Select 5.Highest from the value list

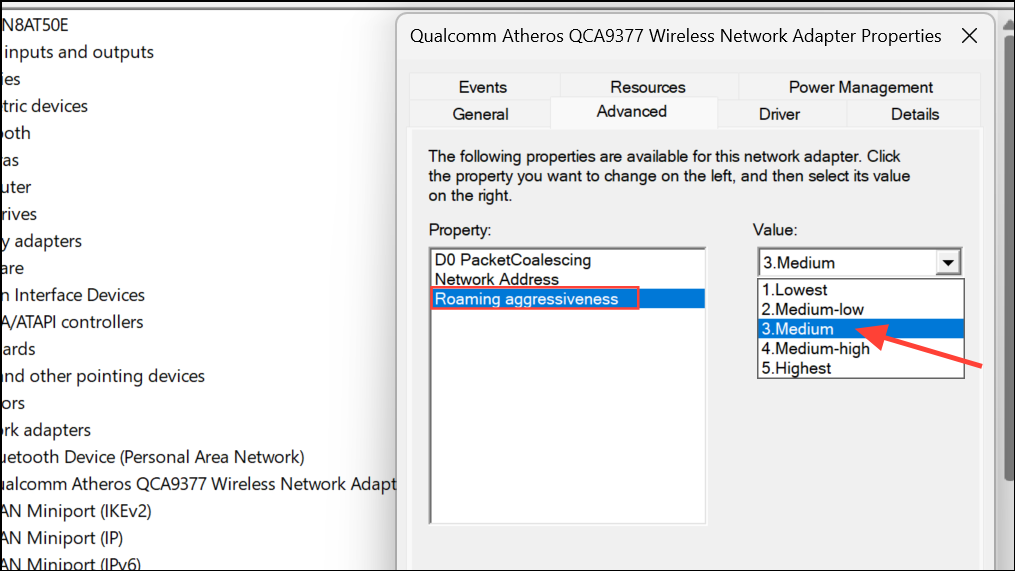796,368
